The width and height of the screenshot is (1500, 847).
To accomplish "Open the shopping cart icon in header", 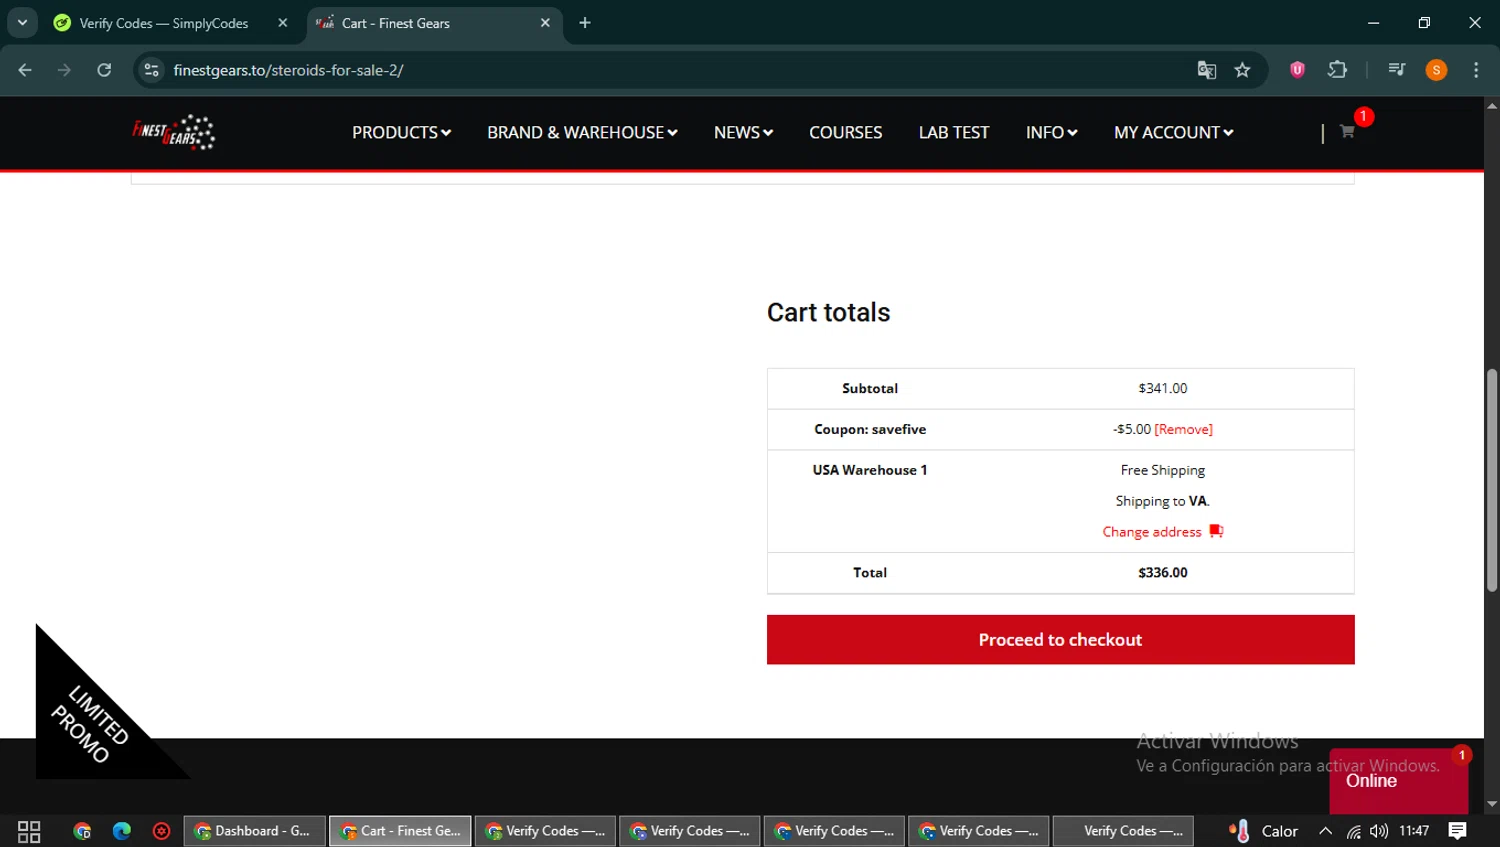I will coord(1347,132).
